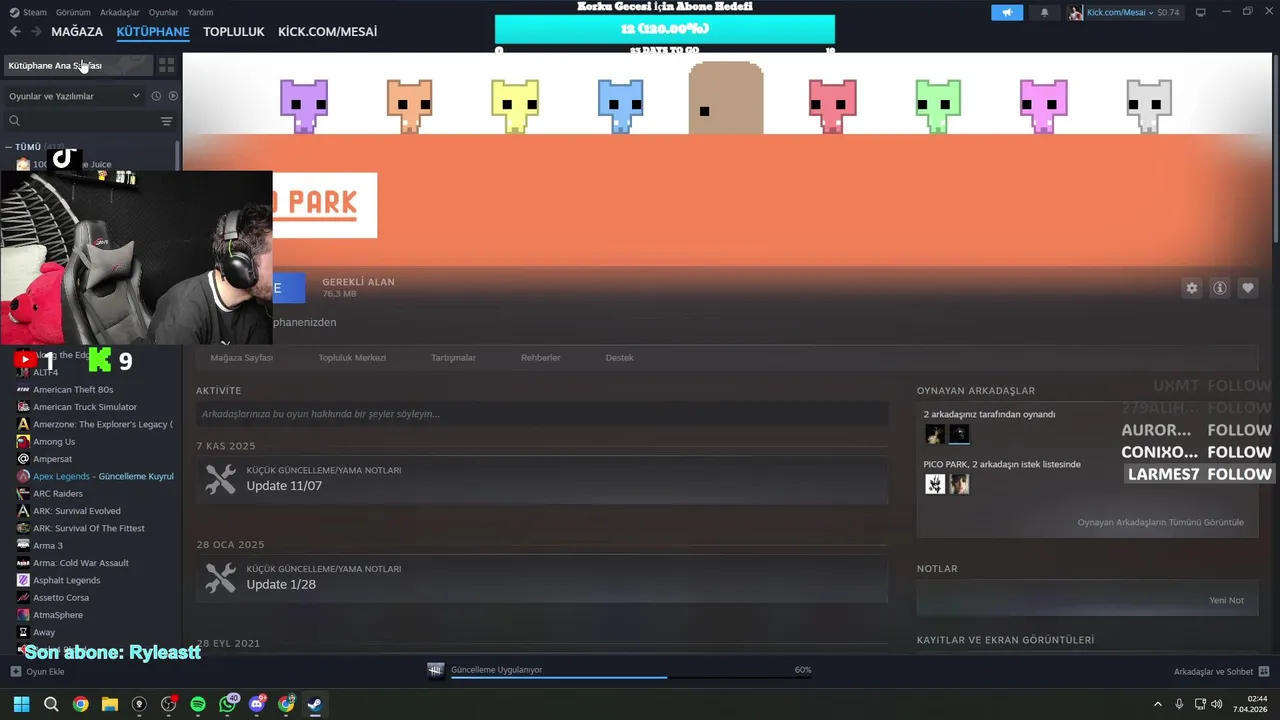The width and height of the screenshot is (1280, 720).
Task: Go to the MAĞAZA tab
Action: pyautogui.click(x=77, y=32)
